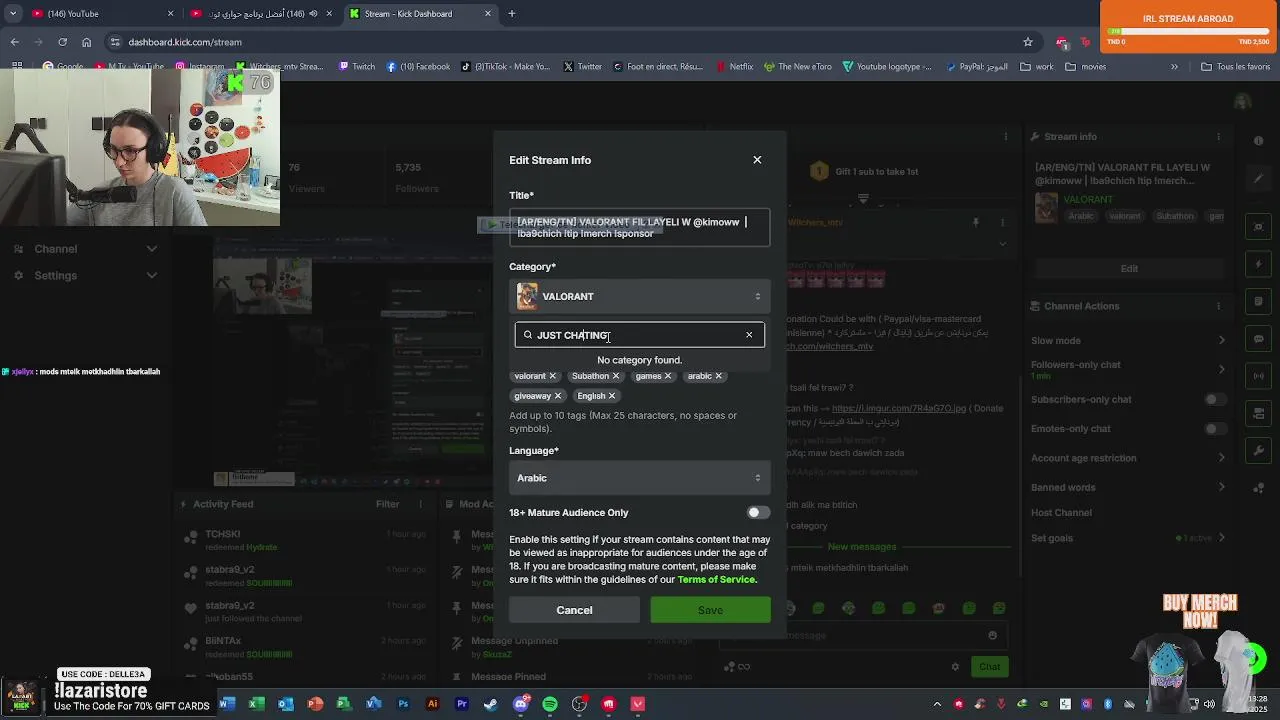
Task: Remove the games tag
Action: pyautogui.click(x=668, y=376)
